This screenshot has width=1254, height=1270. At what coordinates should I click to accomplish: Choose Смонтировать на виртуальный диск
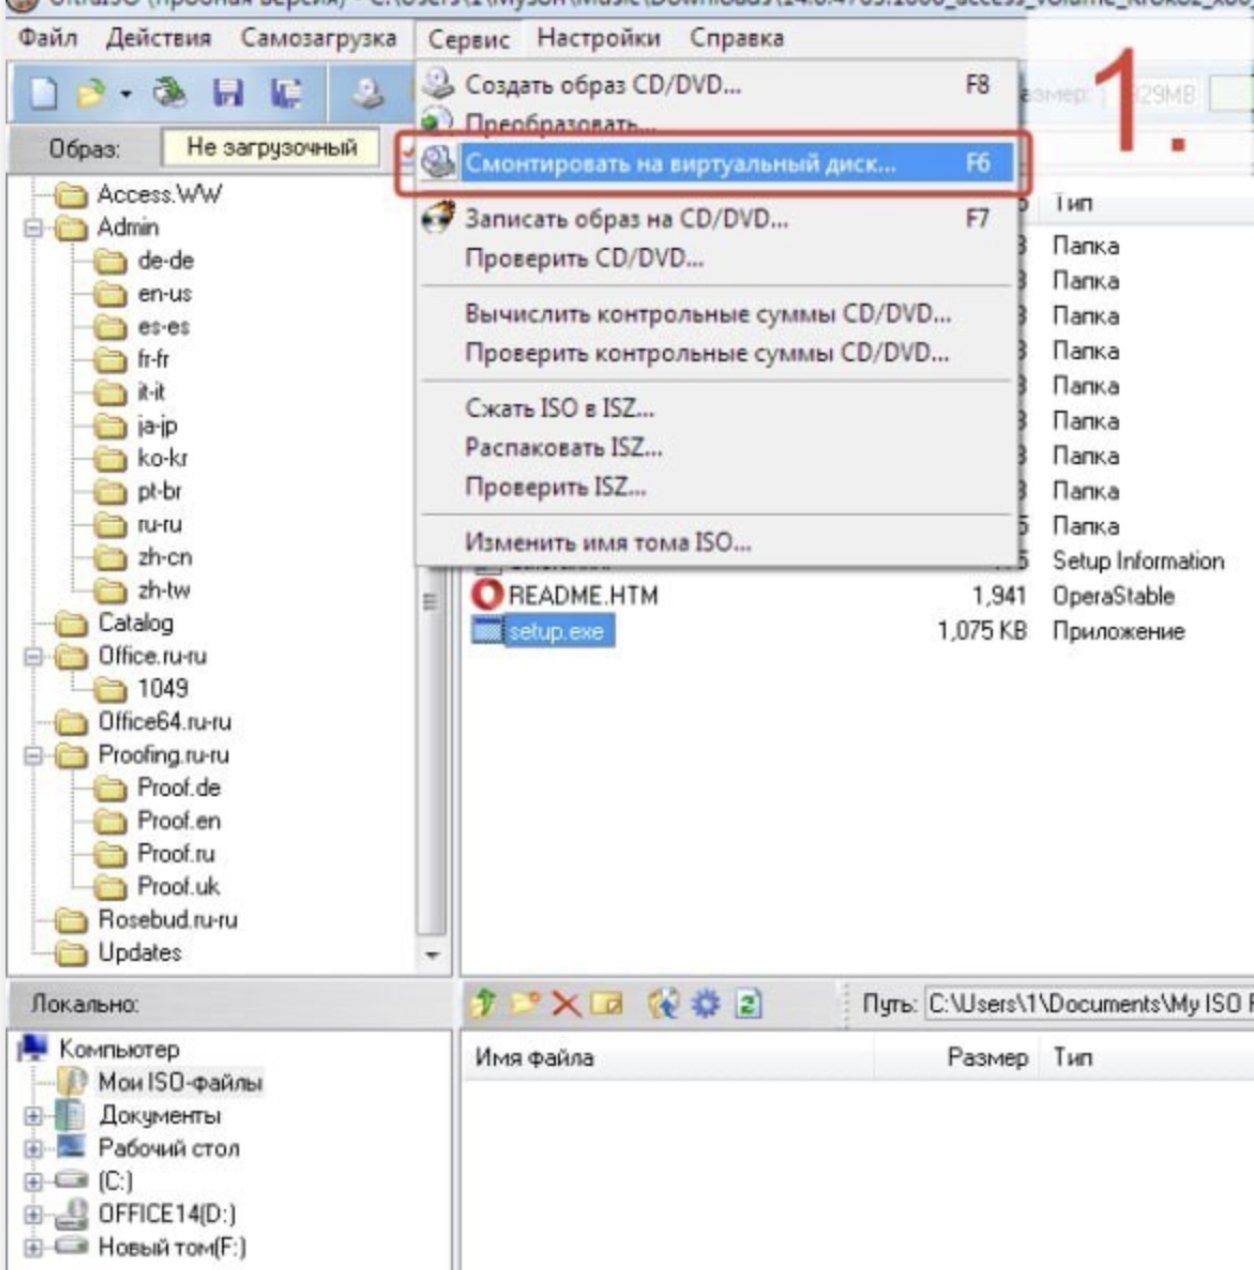tap(717, 163)
